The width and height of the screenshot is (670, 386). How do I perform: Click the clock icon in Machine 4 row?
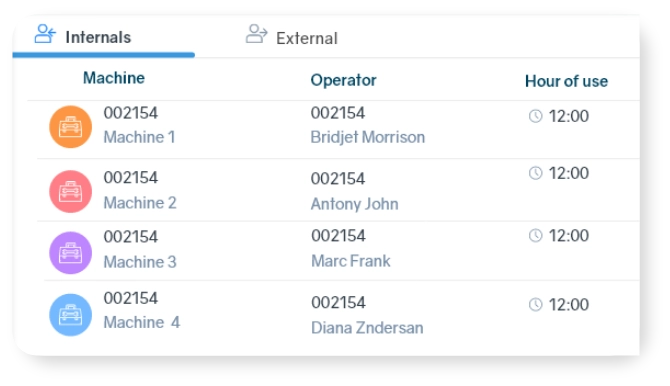(535, 304)
